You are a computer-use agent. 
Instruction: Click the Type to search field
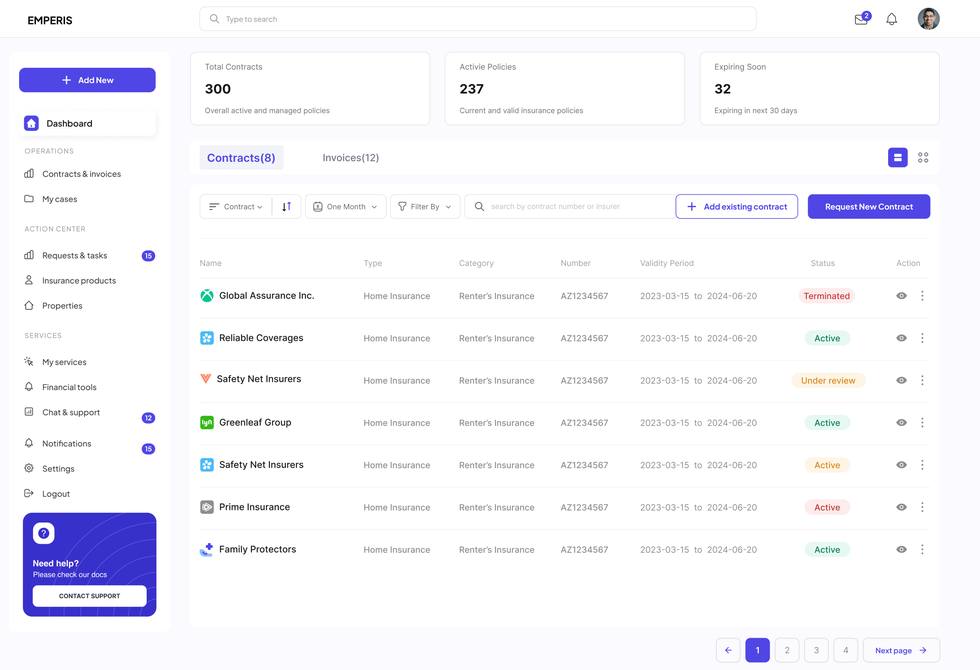pyautogui.click(x=478, y=19)
